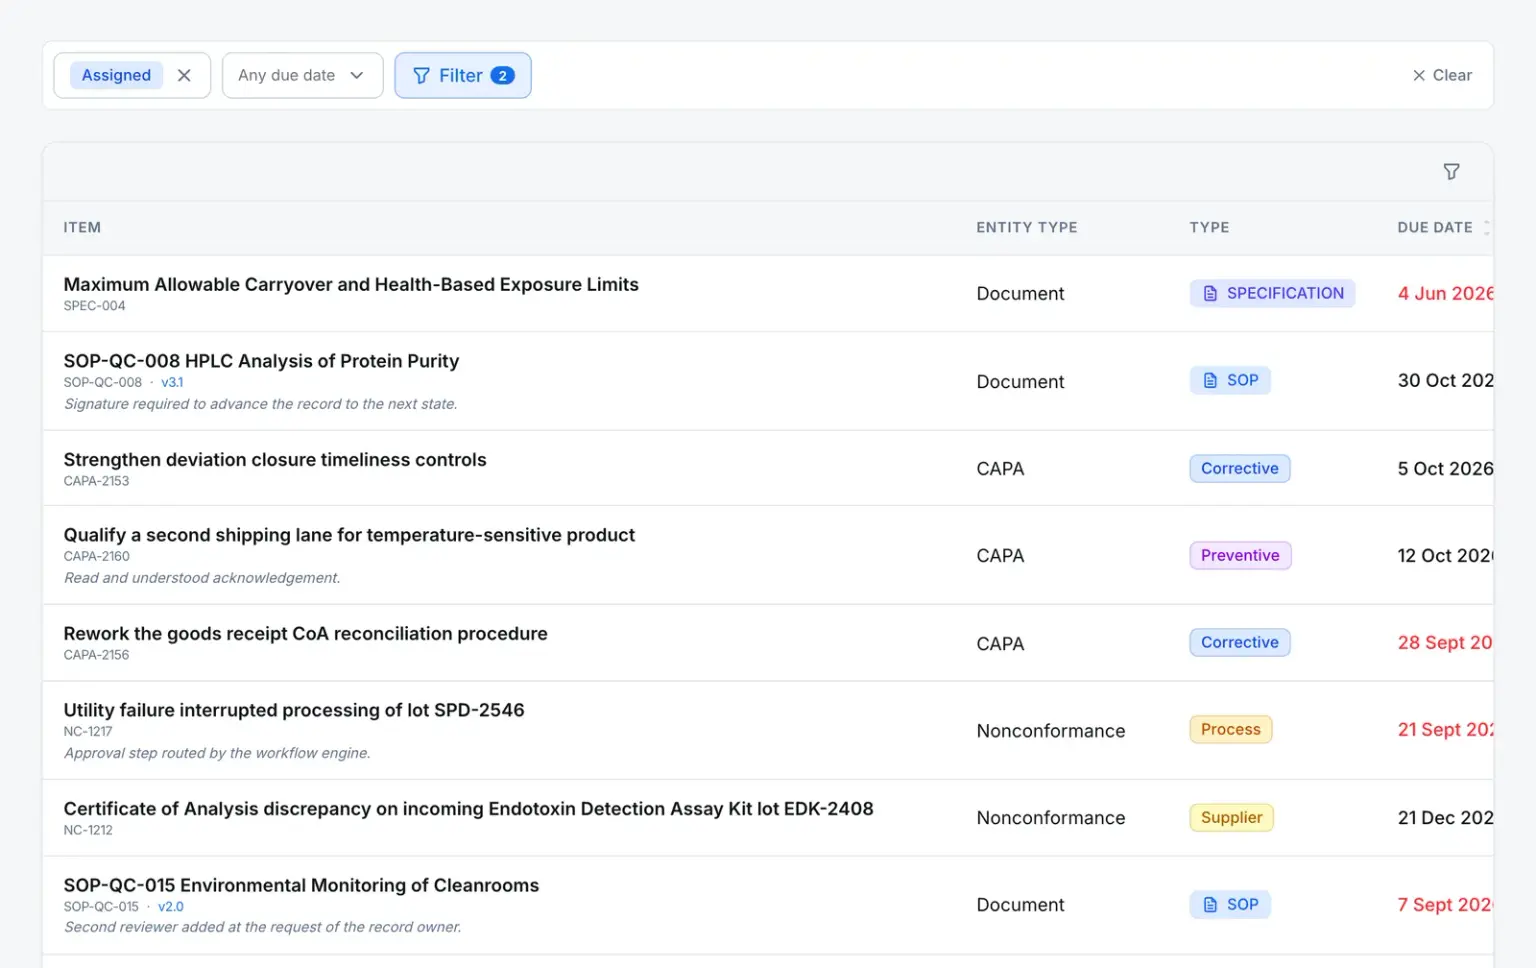Sort by Due Date column arrows
Image resolution: width=1536 pixels, height=968 pixels.
(1487, 228)
